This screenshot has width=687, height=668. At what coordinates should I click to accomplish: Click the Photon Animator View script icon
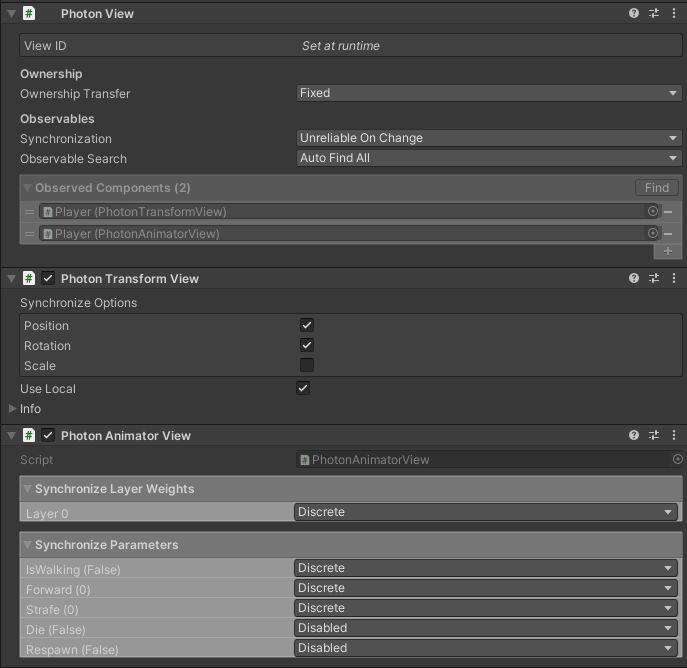[29, 435]
